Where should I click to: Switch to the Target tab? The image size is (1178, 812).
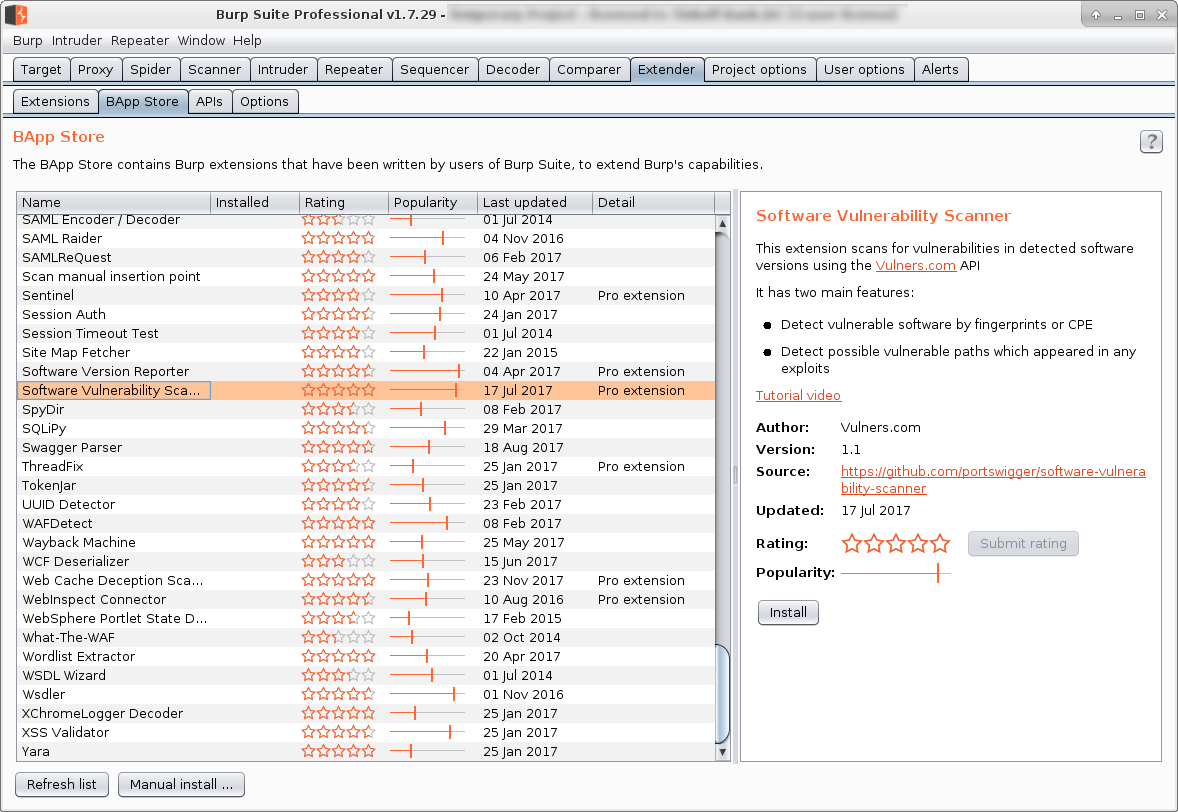point(41,69)
